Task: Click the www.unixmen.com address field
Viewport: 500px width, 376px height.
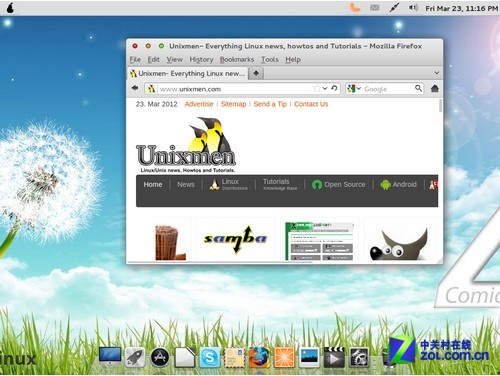Action: (x=233, y=89)
